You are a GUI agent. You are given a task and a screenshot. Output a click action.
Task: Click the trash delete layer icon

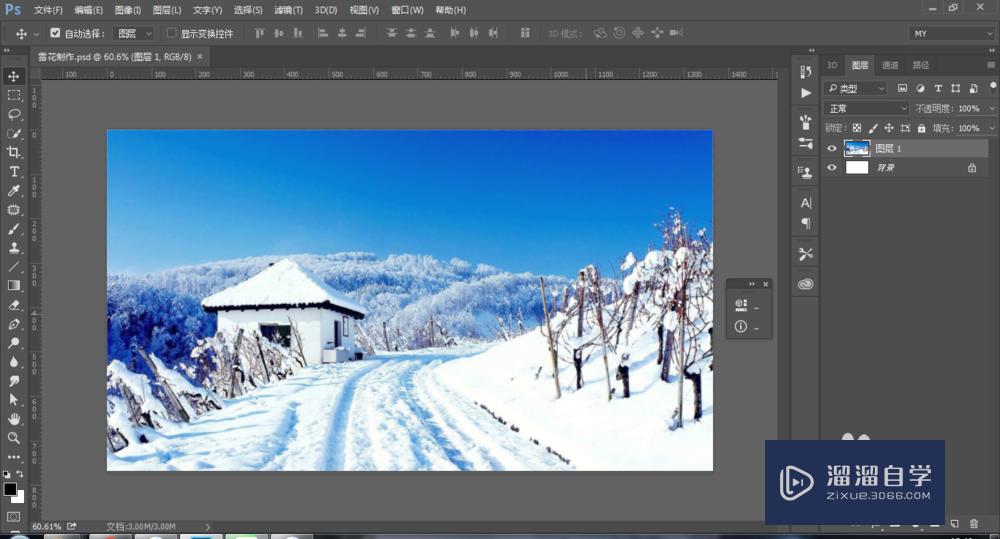pos(973,524)
